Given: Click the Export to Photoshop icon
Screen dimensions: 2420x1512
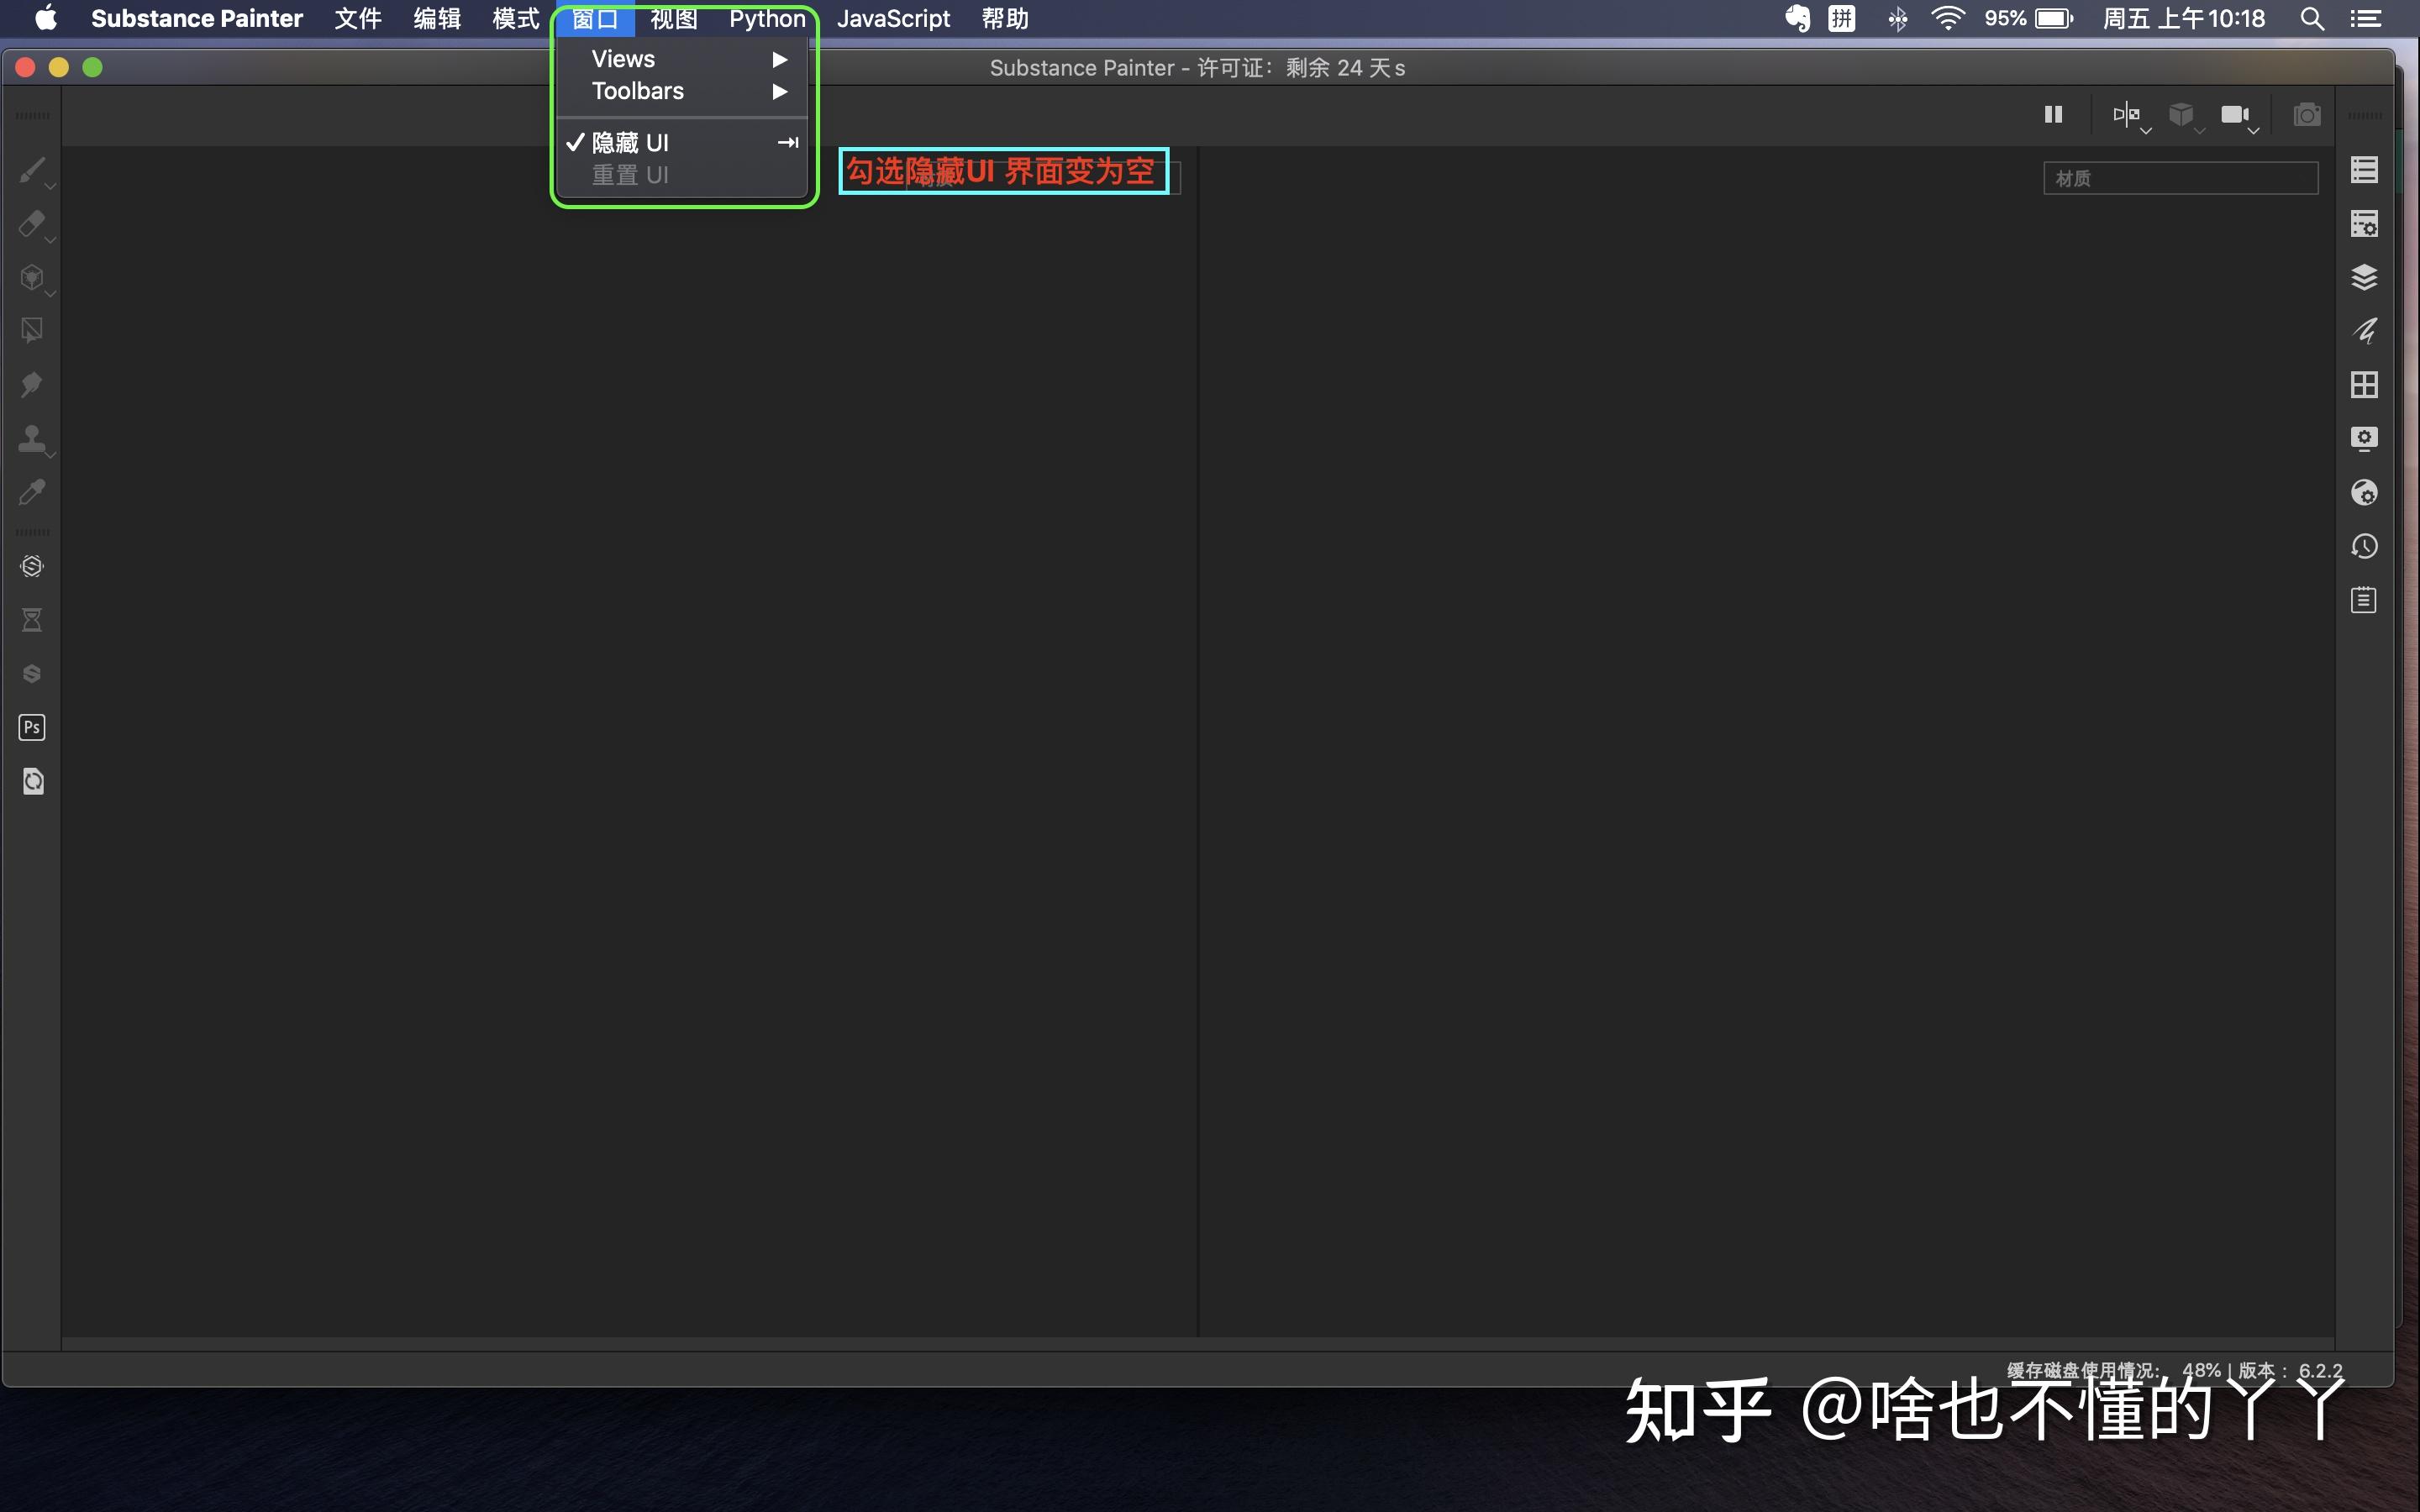Looking at the screenshot, I should point(31,727).
